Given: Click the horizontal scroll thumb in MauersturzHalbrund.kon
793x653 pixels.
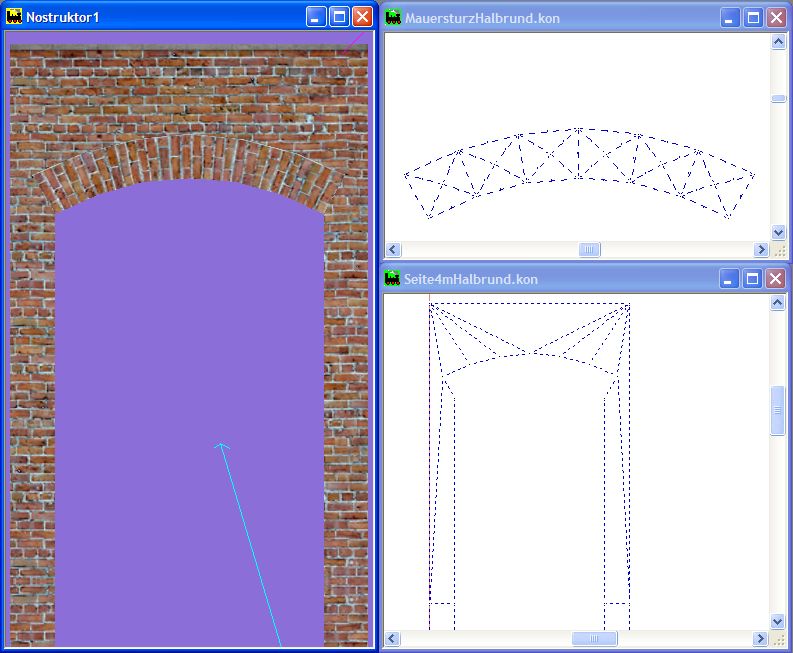Looking at the screenshot, I should pos(589,250).
